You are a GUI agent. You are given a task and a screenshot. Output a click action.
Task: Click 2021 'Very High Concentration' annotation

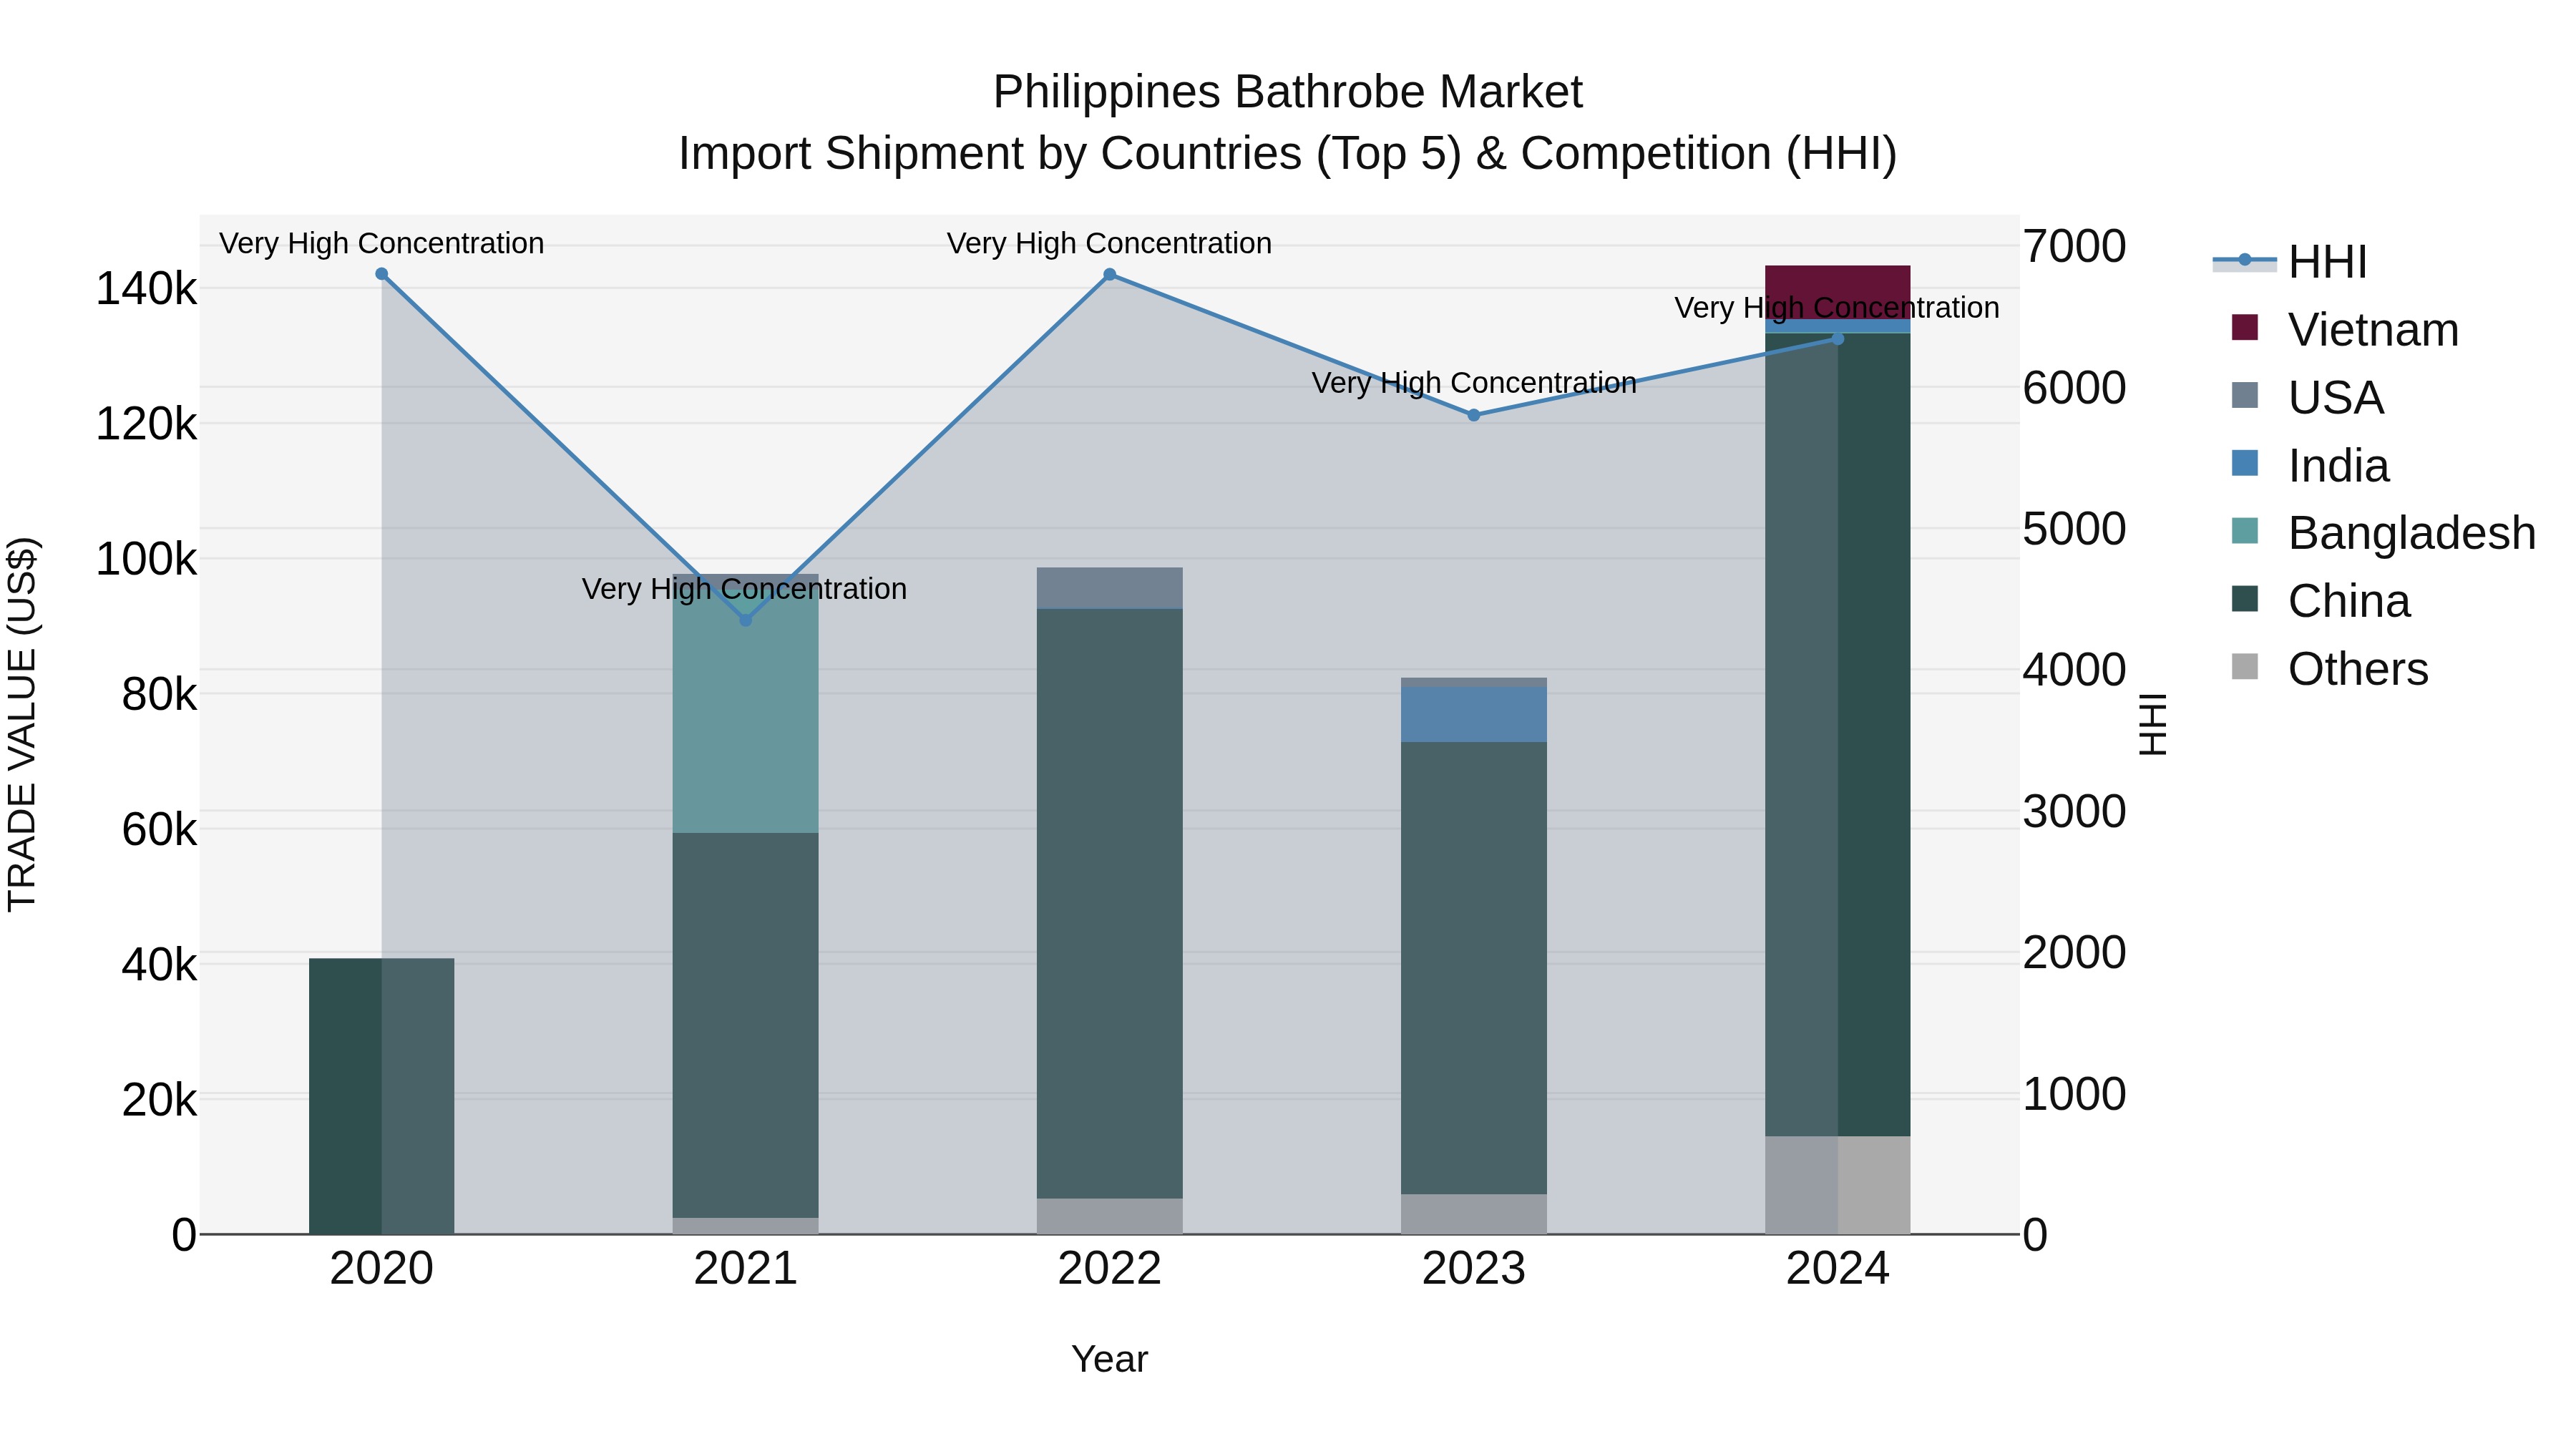[744, 589]
